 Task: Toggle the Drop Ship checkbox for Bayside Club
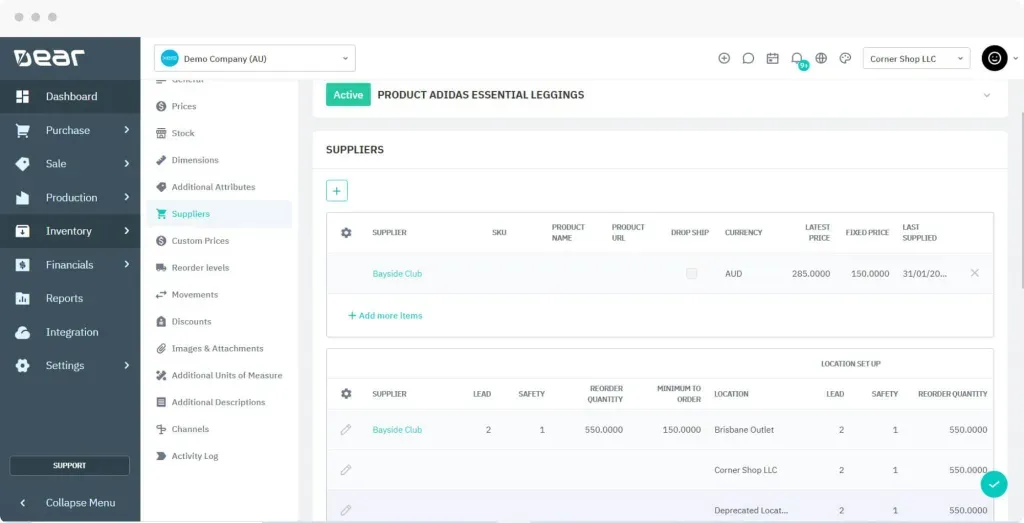pos(691,273)
